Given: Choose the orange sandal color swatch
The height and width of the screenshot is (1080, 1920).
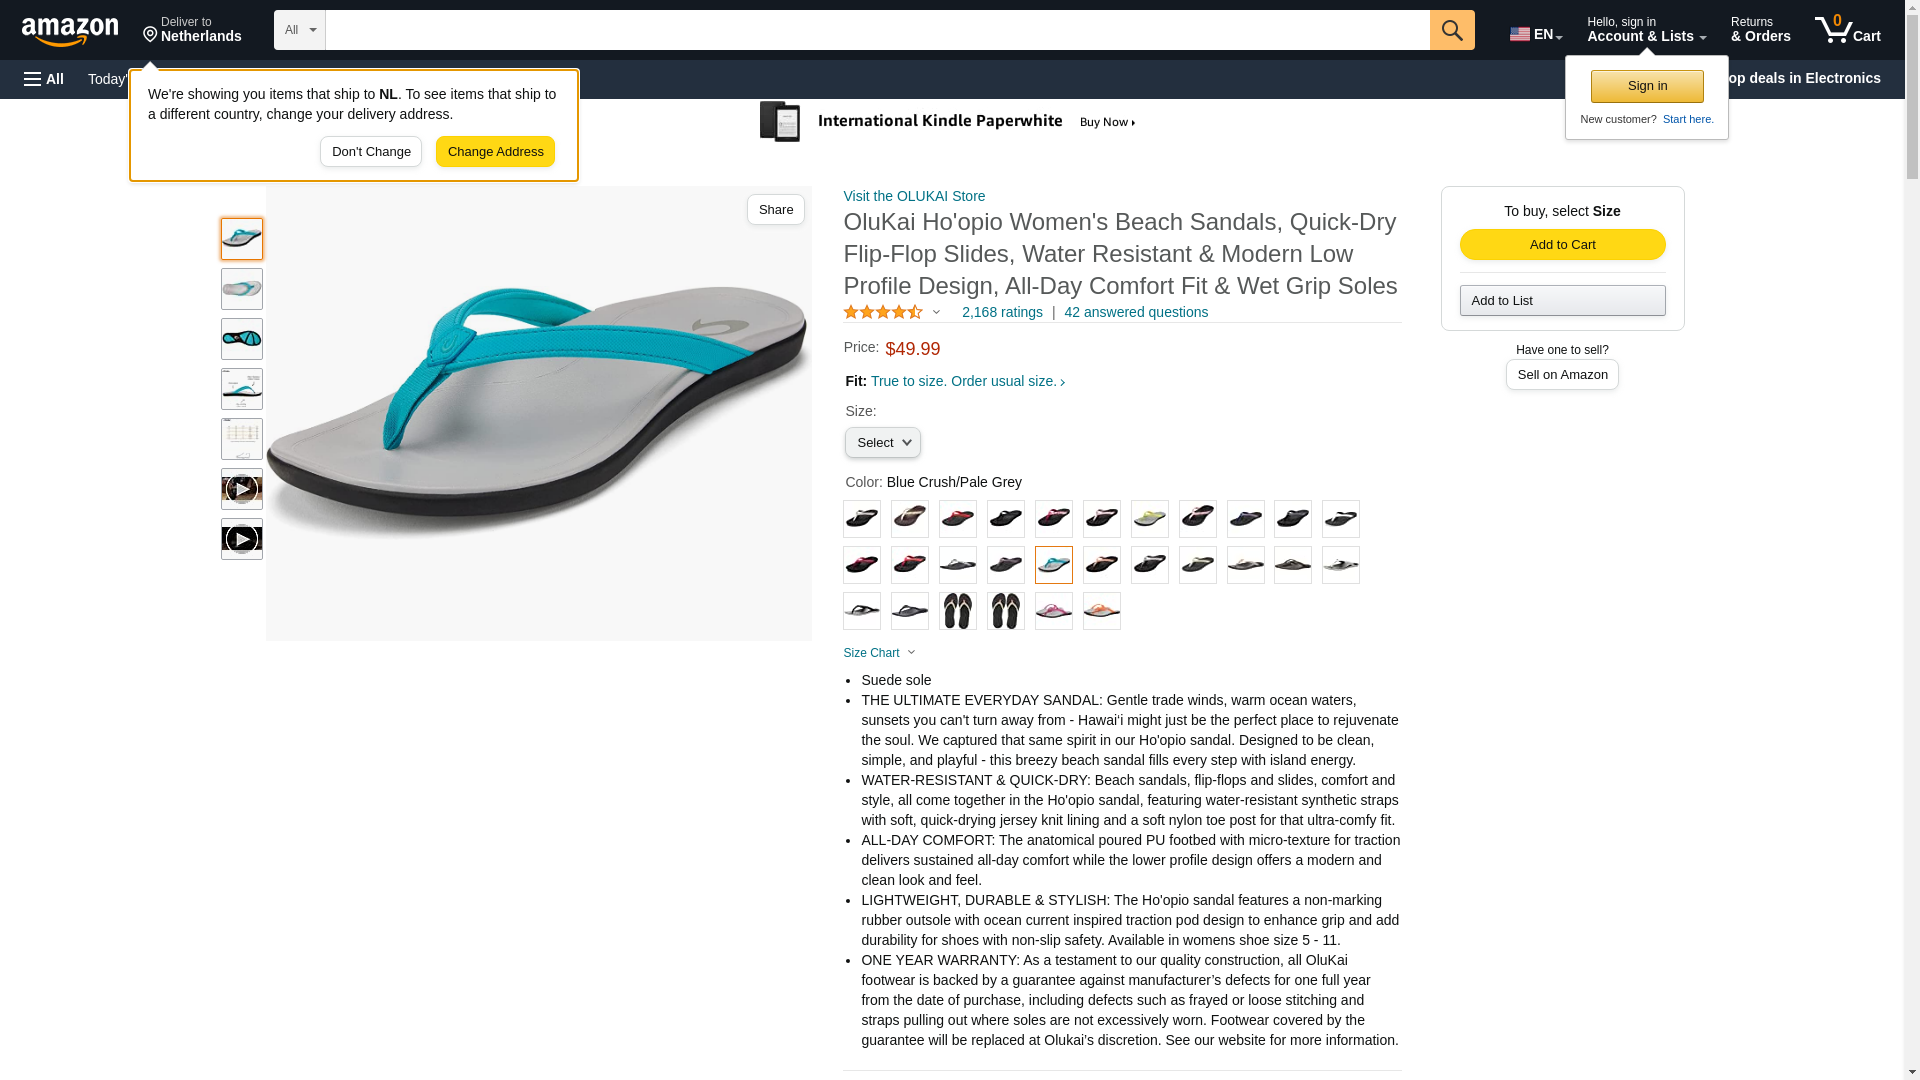Looking at the screenshot, I should pos(1101,611).
